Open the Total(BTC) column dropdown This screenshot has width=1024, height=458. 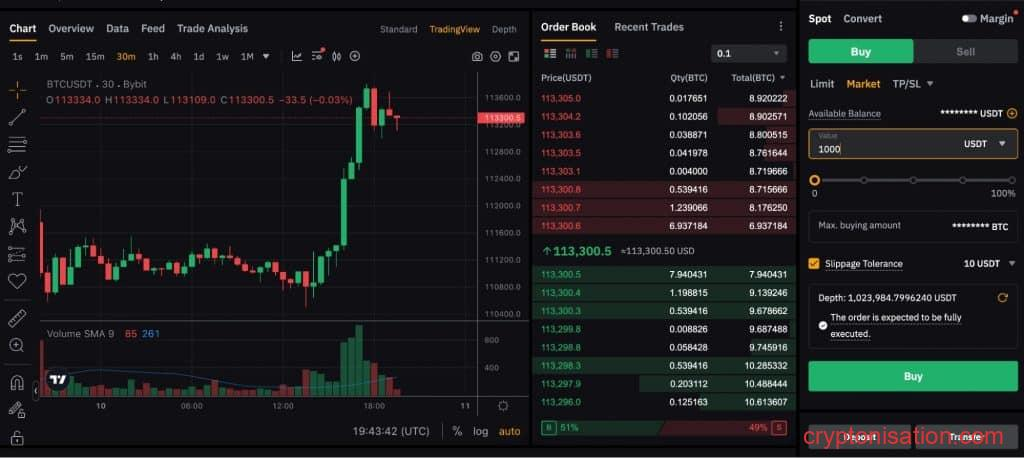point(782,78)
